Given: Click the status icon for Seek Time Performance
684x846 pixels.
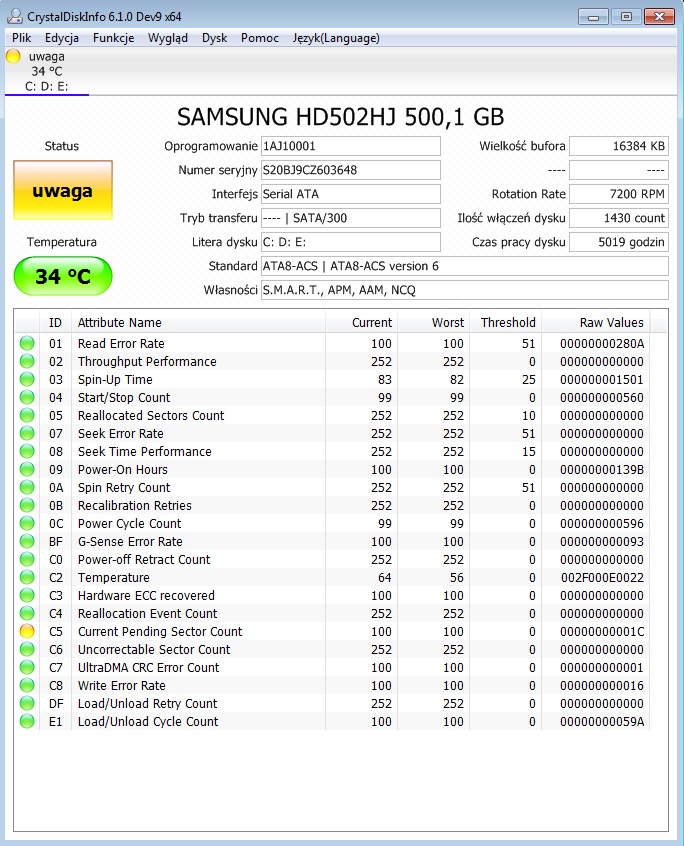Looking at the screenshot, I should 27,451.
